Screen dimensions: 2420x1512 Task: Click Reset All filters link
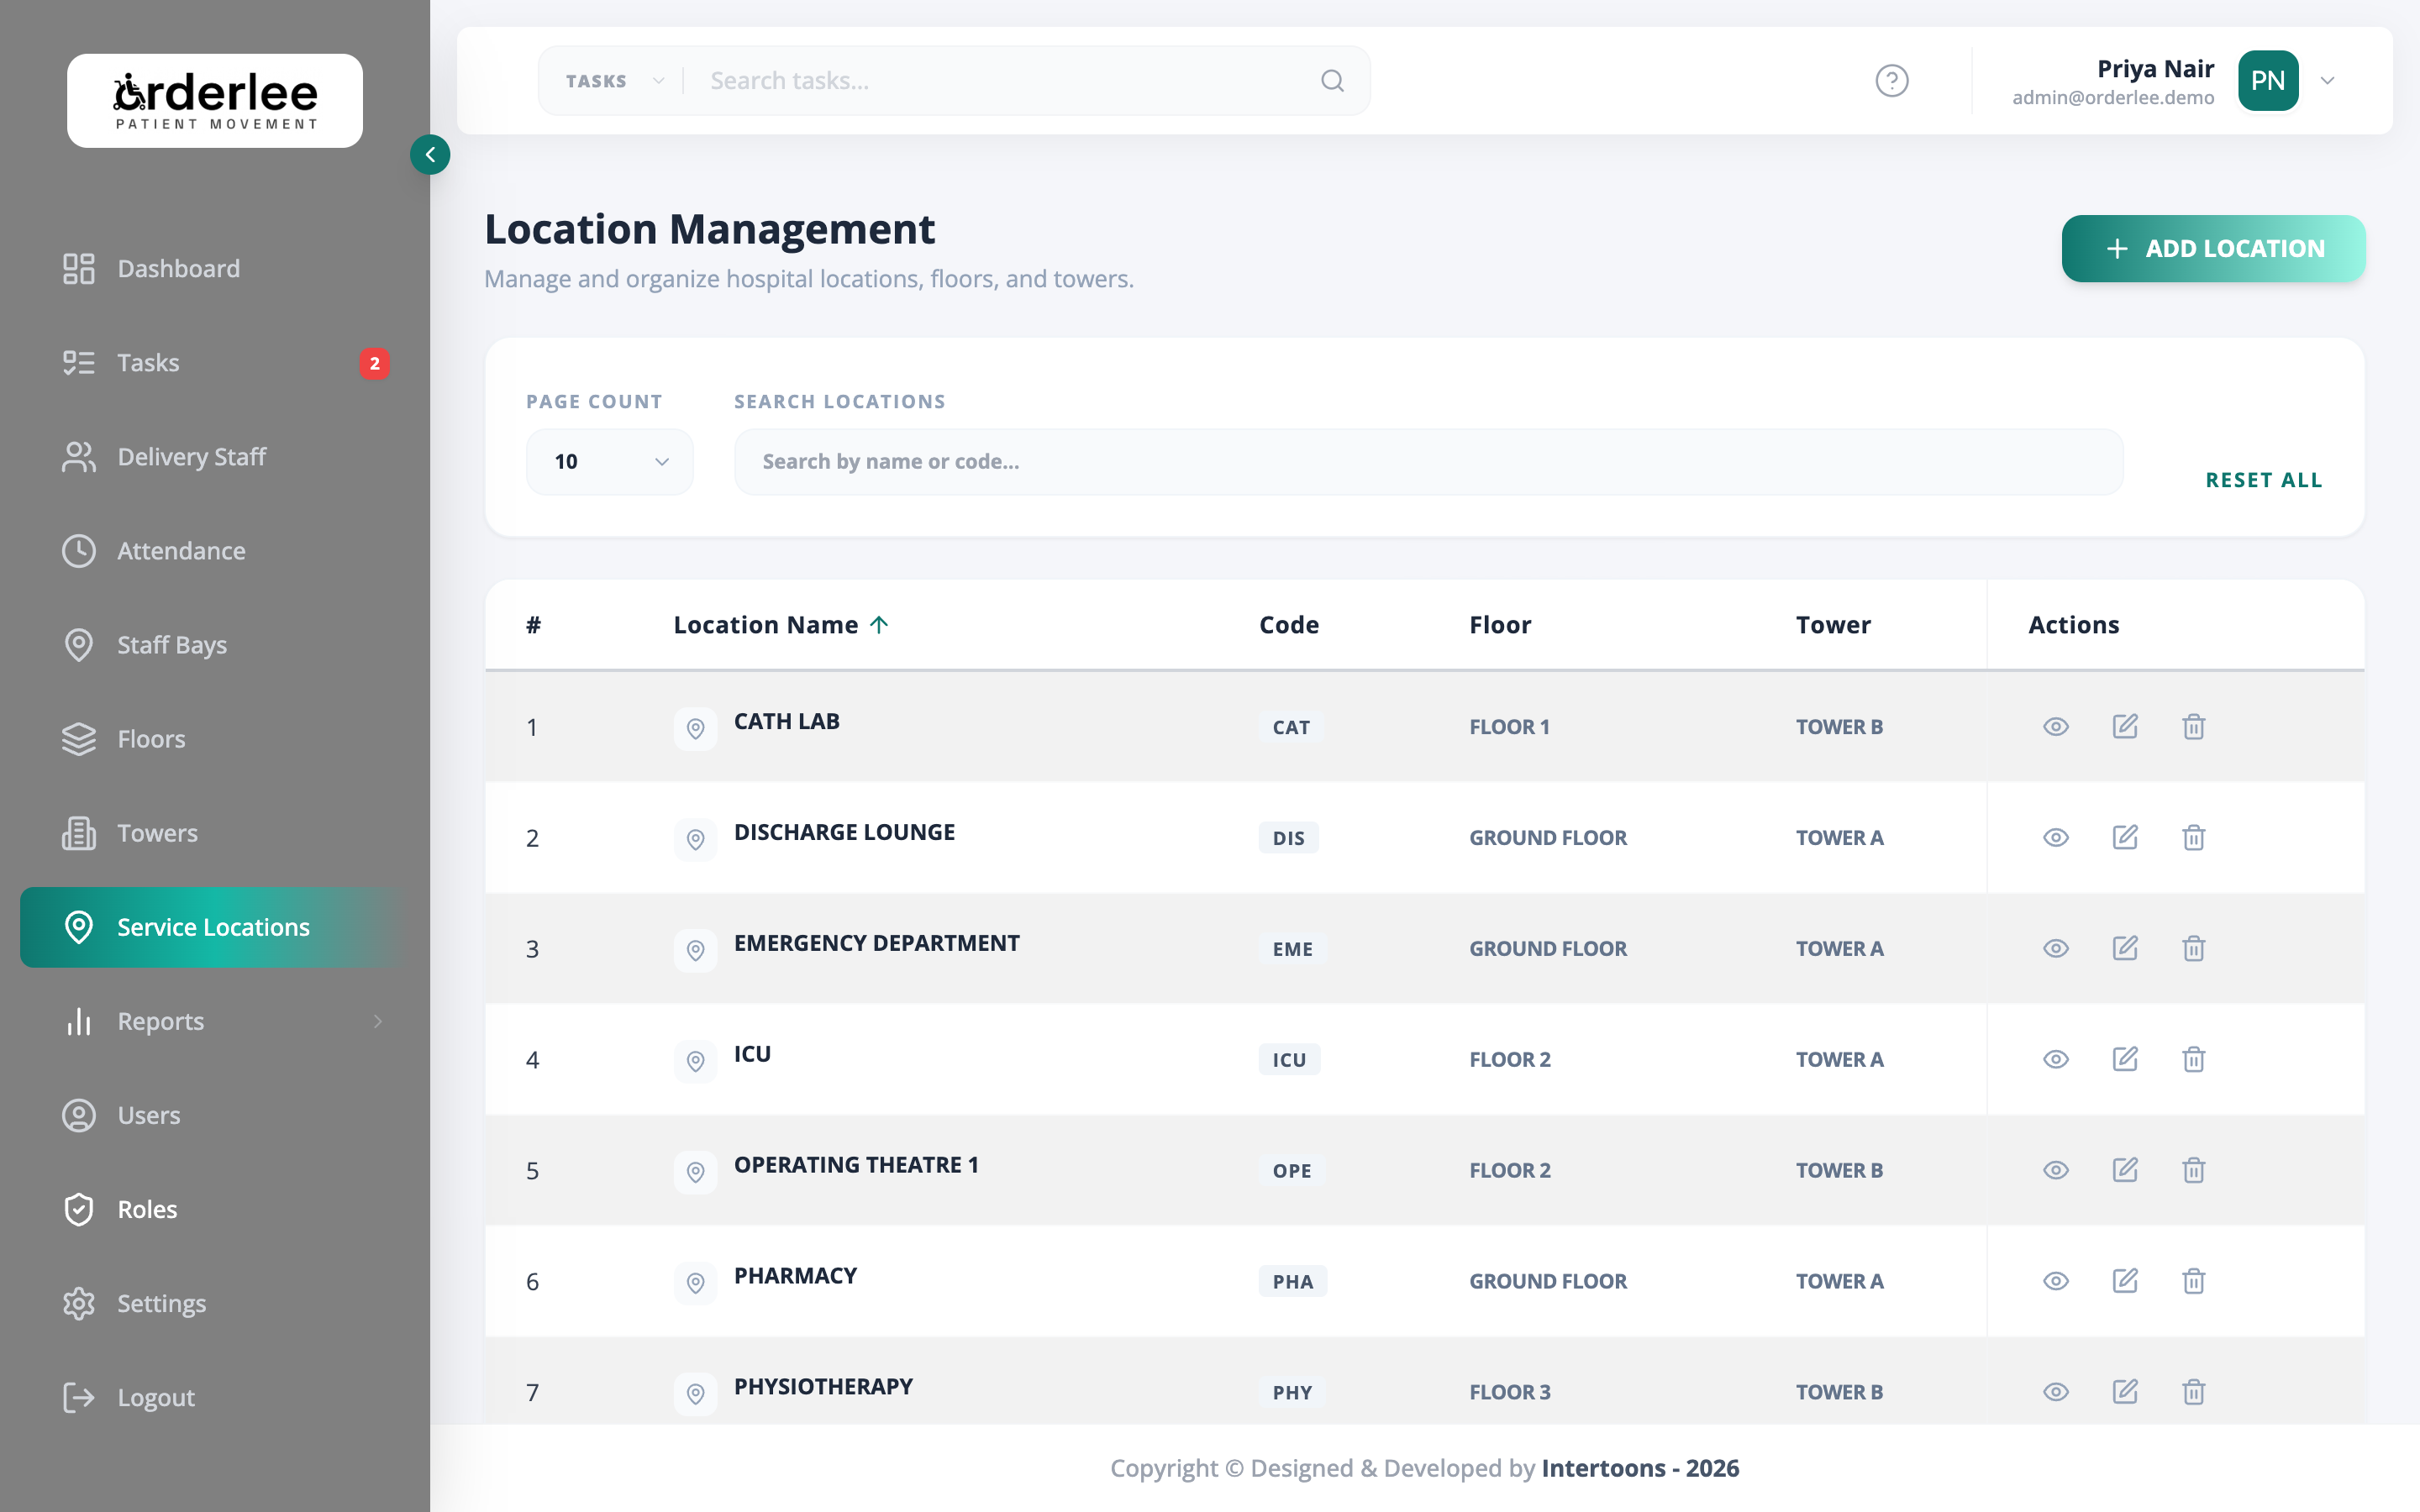point(2264,480)
